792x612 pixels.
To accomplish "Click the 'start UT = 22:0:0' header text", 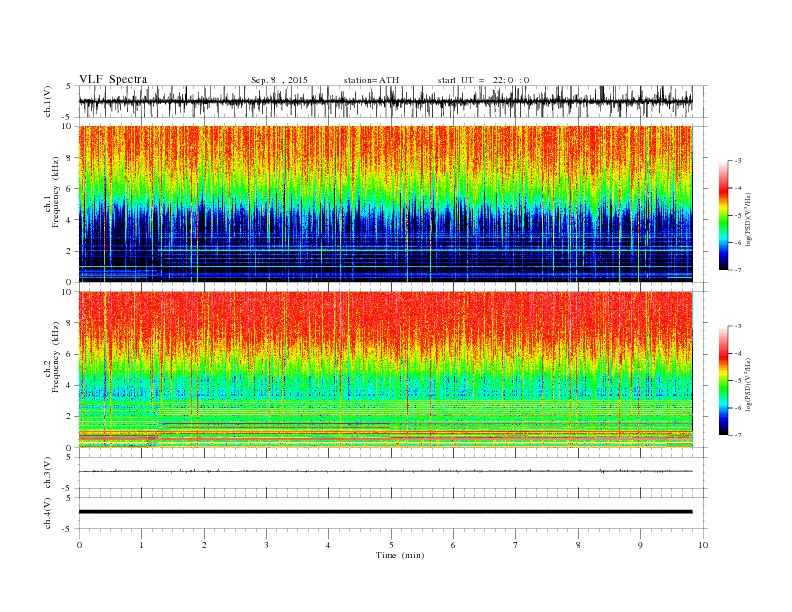I will click(x=483, y=80).
